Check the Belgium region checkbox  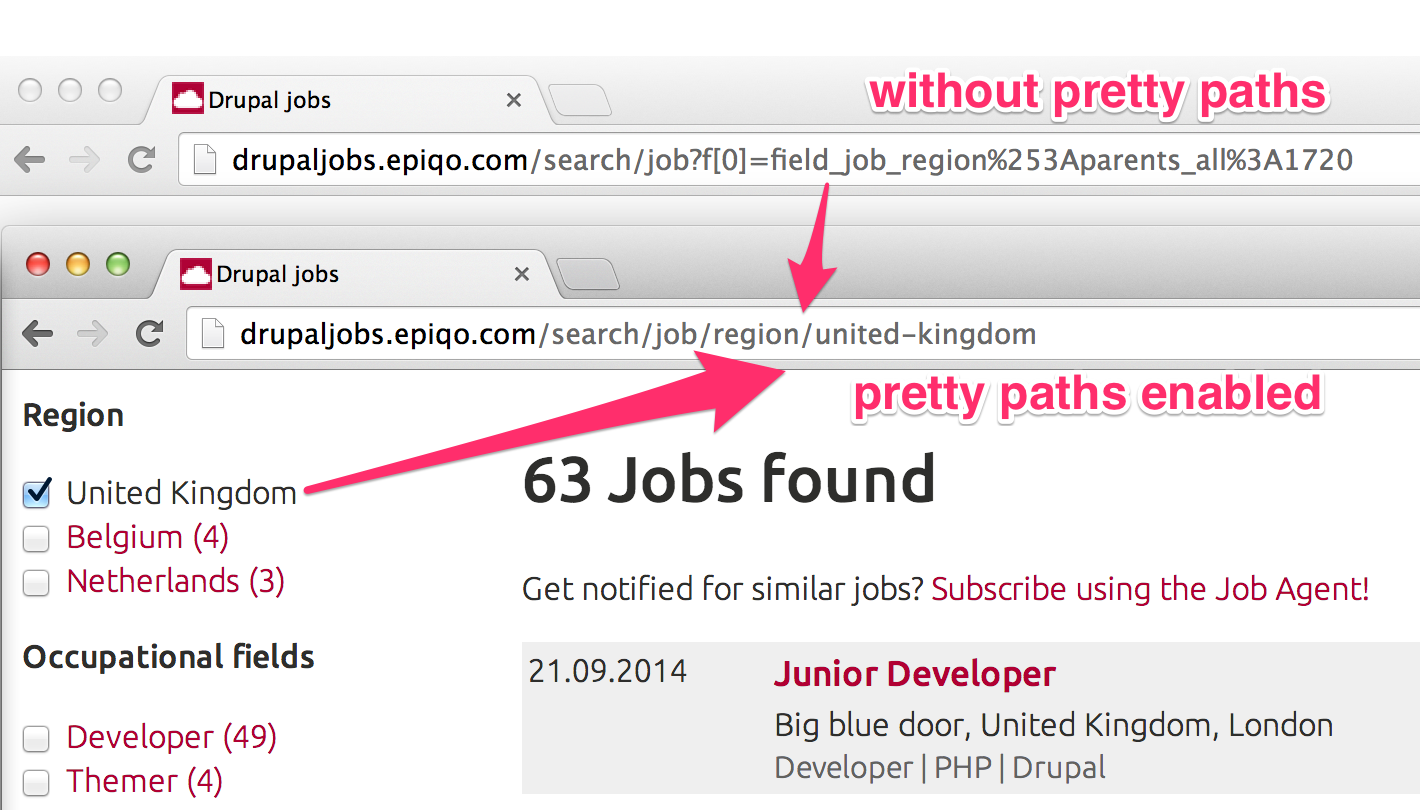[36, 539]
